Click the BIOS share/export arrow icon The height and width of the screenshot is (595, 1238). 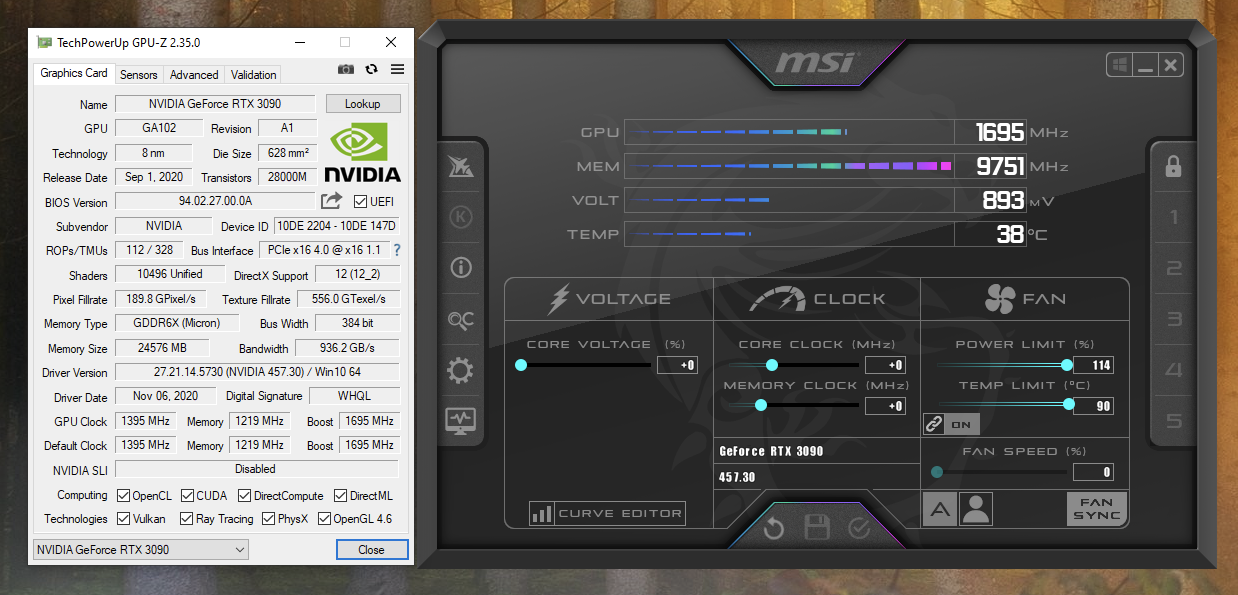(x=331, y=201)
